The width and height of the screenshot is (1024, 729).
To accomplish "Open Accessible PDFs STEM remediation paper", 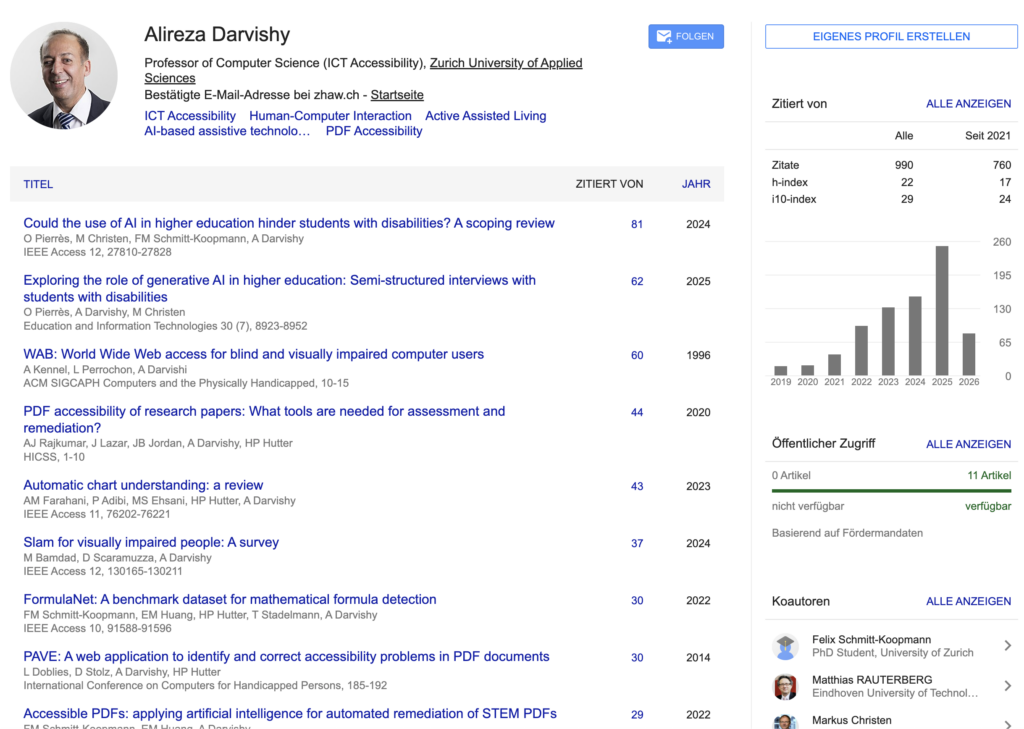I will 290,713.
